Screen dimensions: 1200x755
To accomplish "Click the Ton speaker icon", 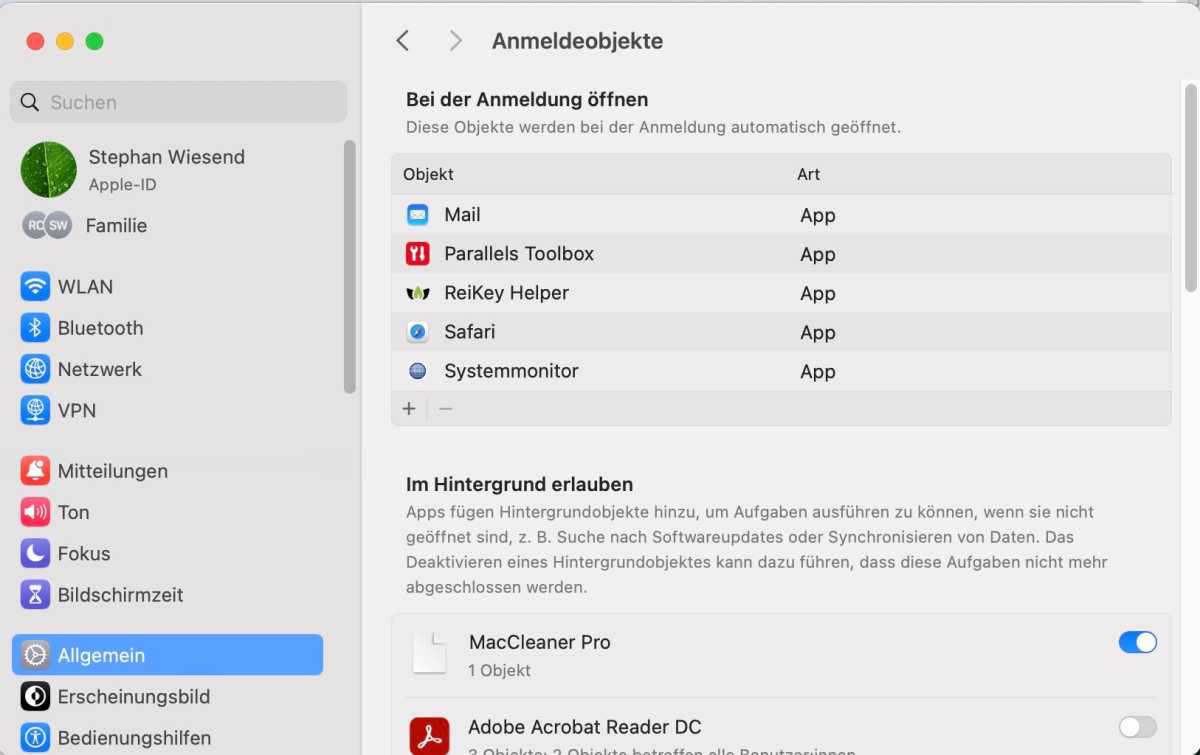I will [x=35, y=512].
